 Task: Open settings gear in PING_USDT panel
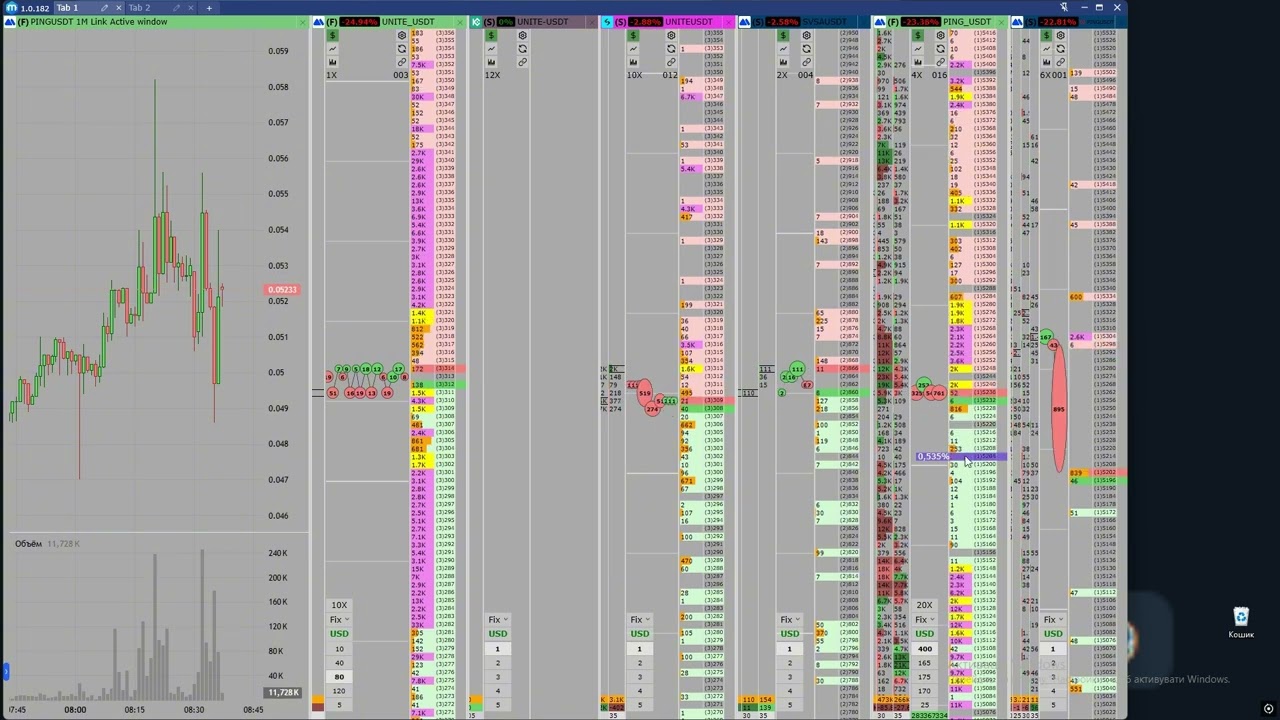tap(940, 36)
